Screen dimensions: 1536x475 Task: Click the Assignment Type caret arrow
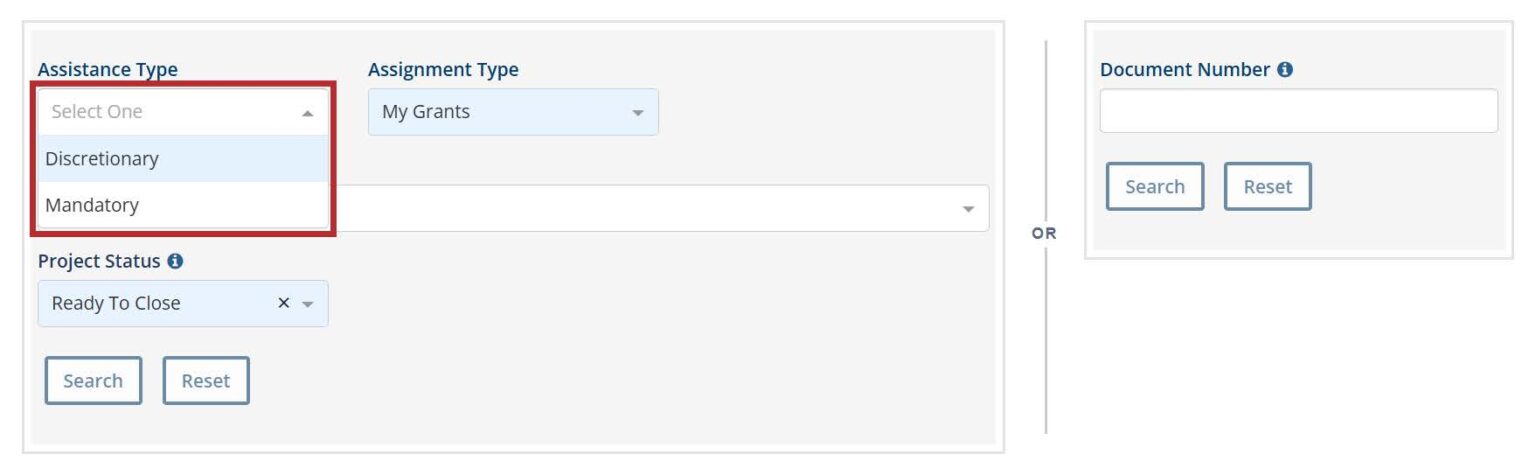(638, 113)
